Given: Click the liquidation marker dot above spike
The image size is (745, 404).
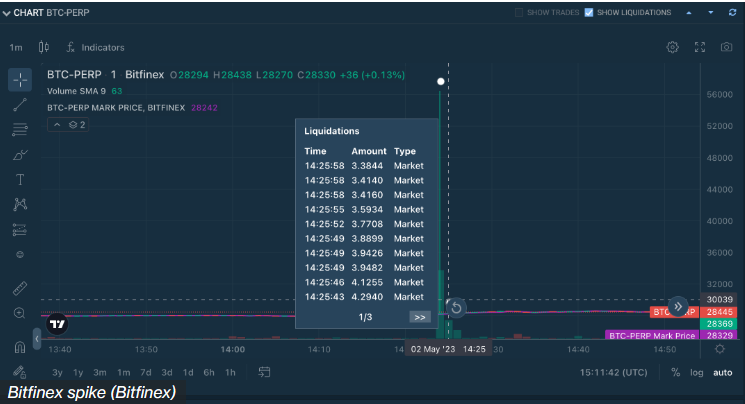Looking at the screenshot, I should (441, 81).
